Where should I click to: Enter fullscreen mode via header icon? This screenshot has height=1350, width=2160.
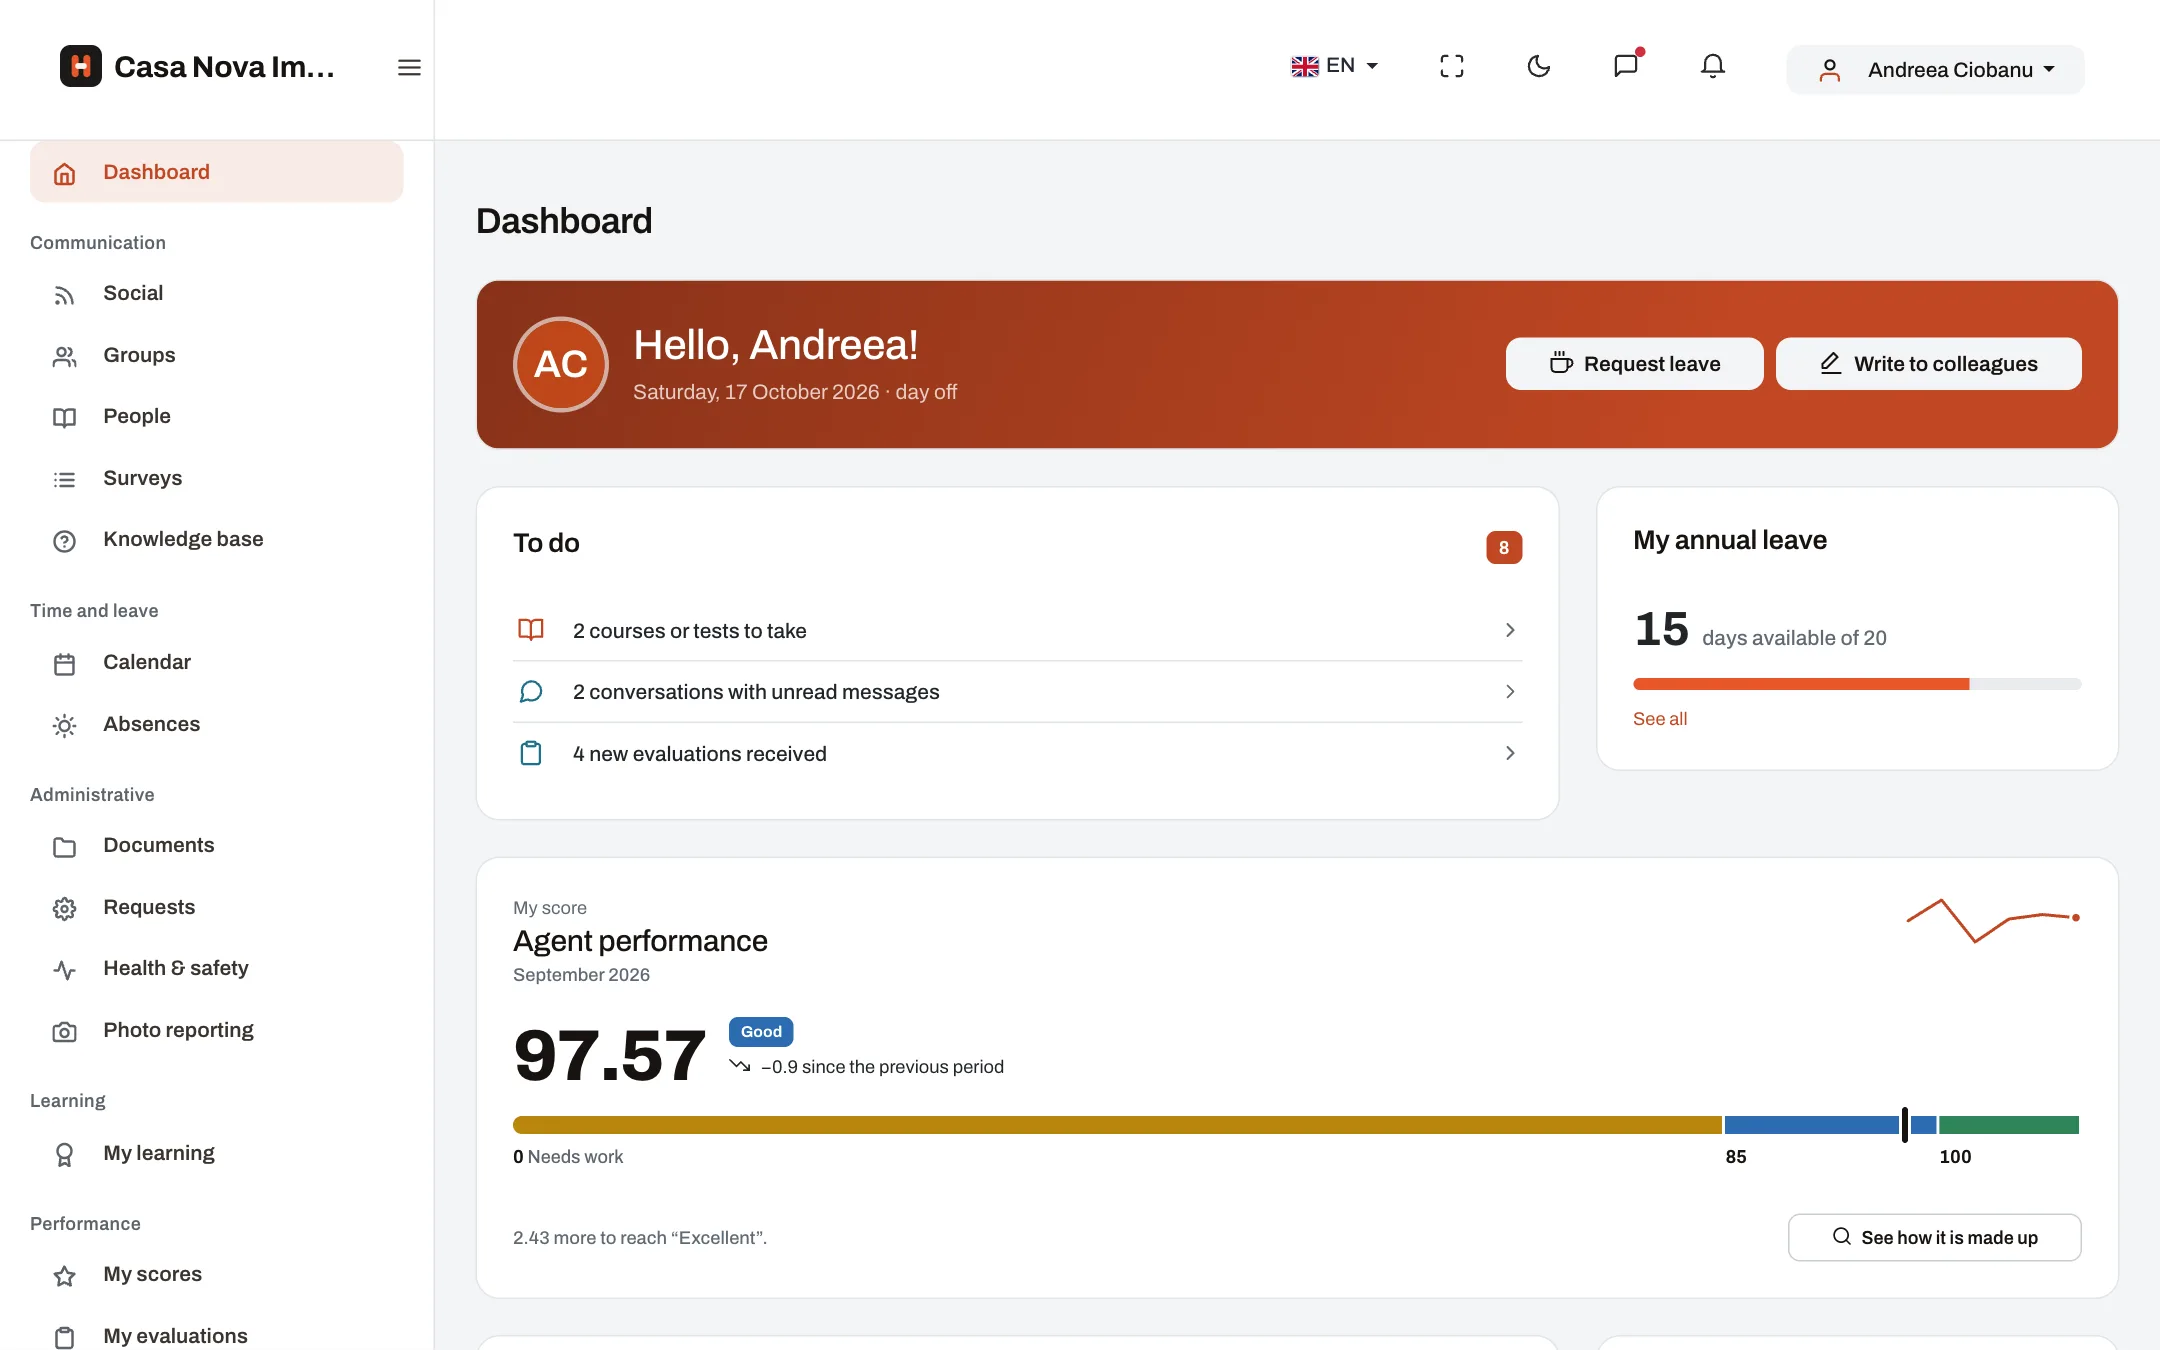[x=1452, y=66]
